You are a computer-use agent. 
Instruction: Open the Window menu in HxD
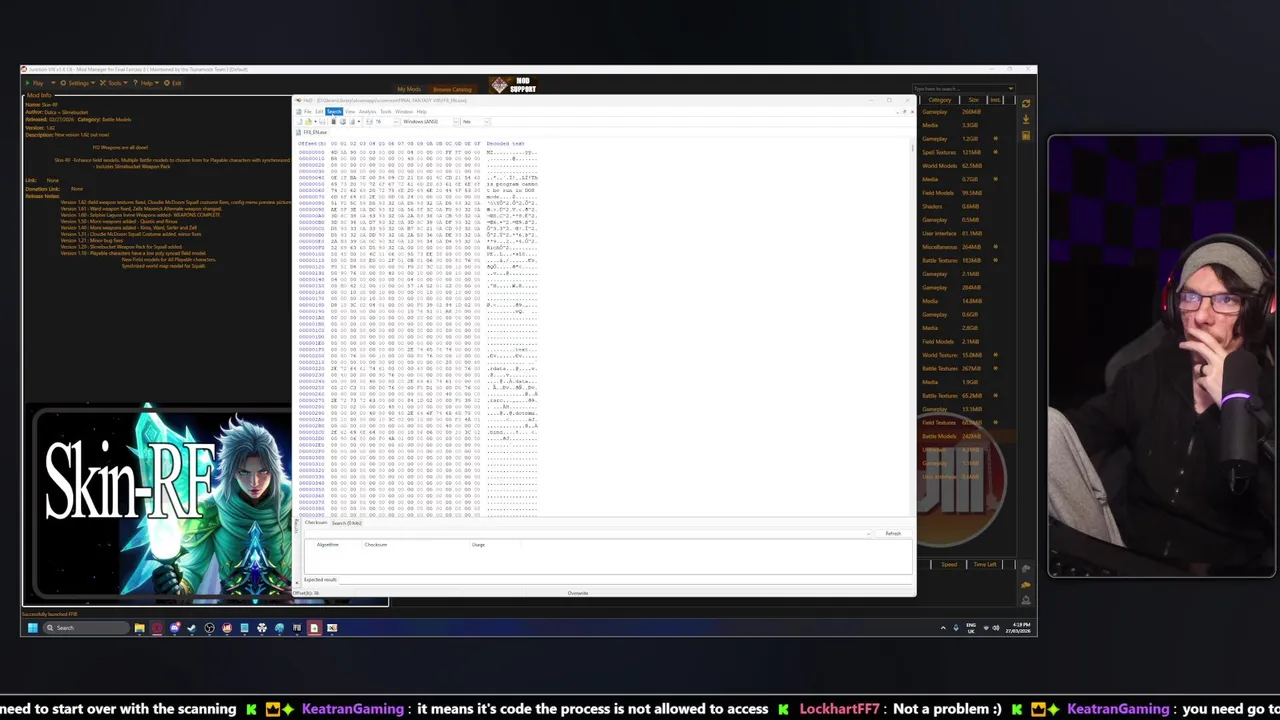click(x=404, y=111)
